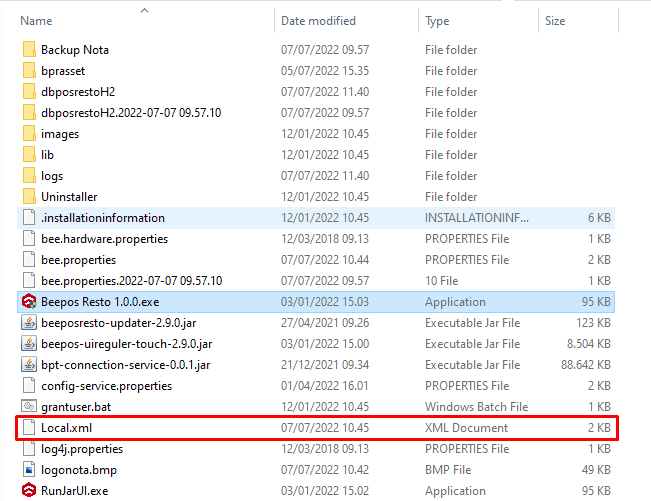Screen dimensions: 651x501
Task: Click the XML Document type cell
Action: pos(467,428)
